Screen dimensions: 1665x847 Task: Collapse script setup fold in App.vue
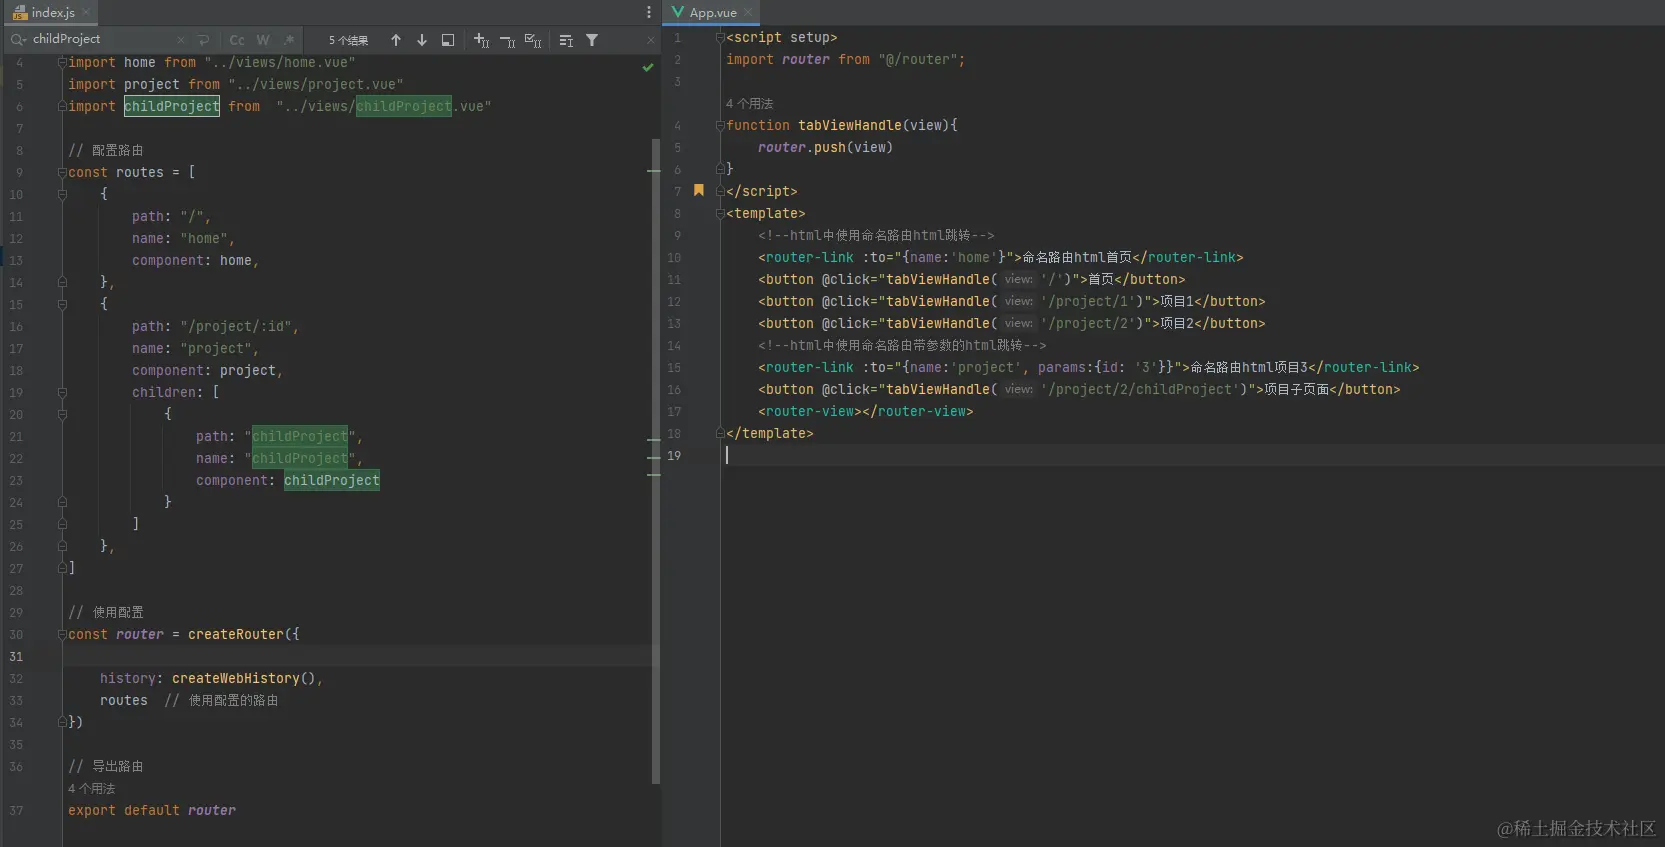(x=720, y=37)
